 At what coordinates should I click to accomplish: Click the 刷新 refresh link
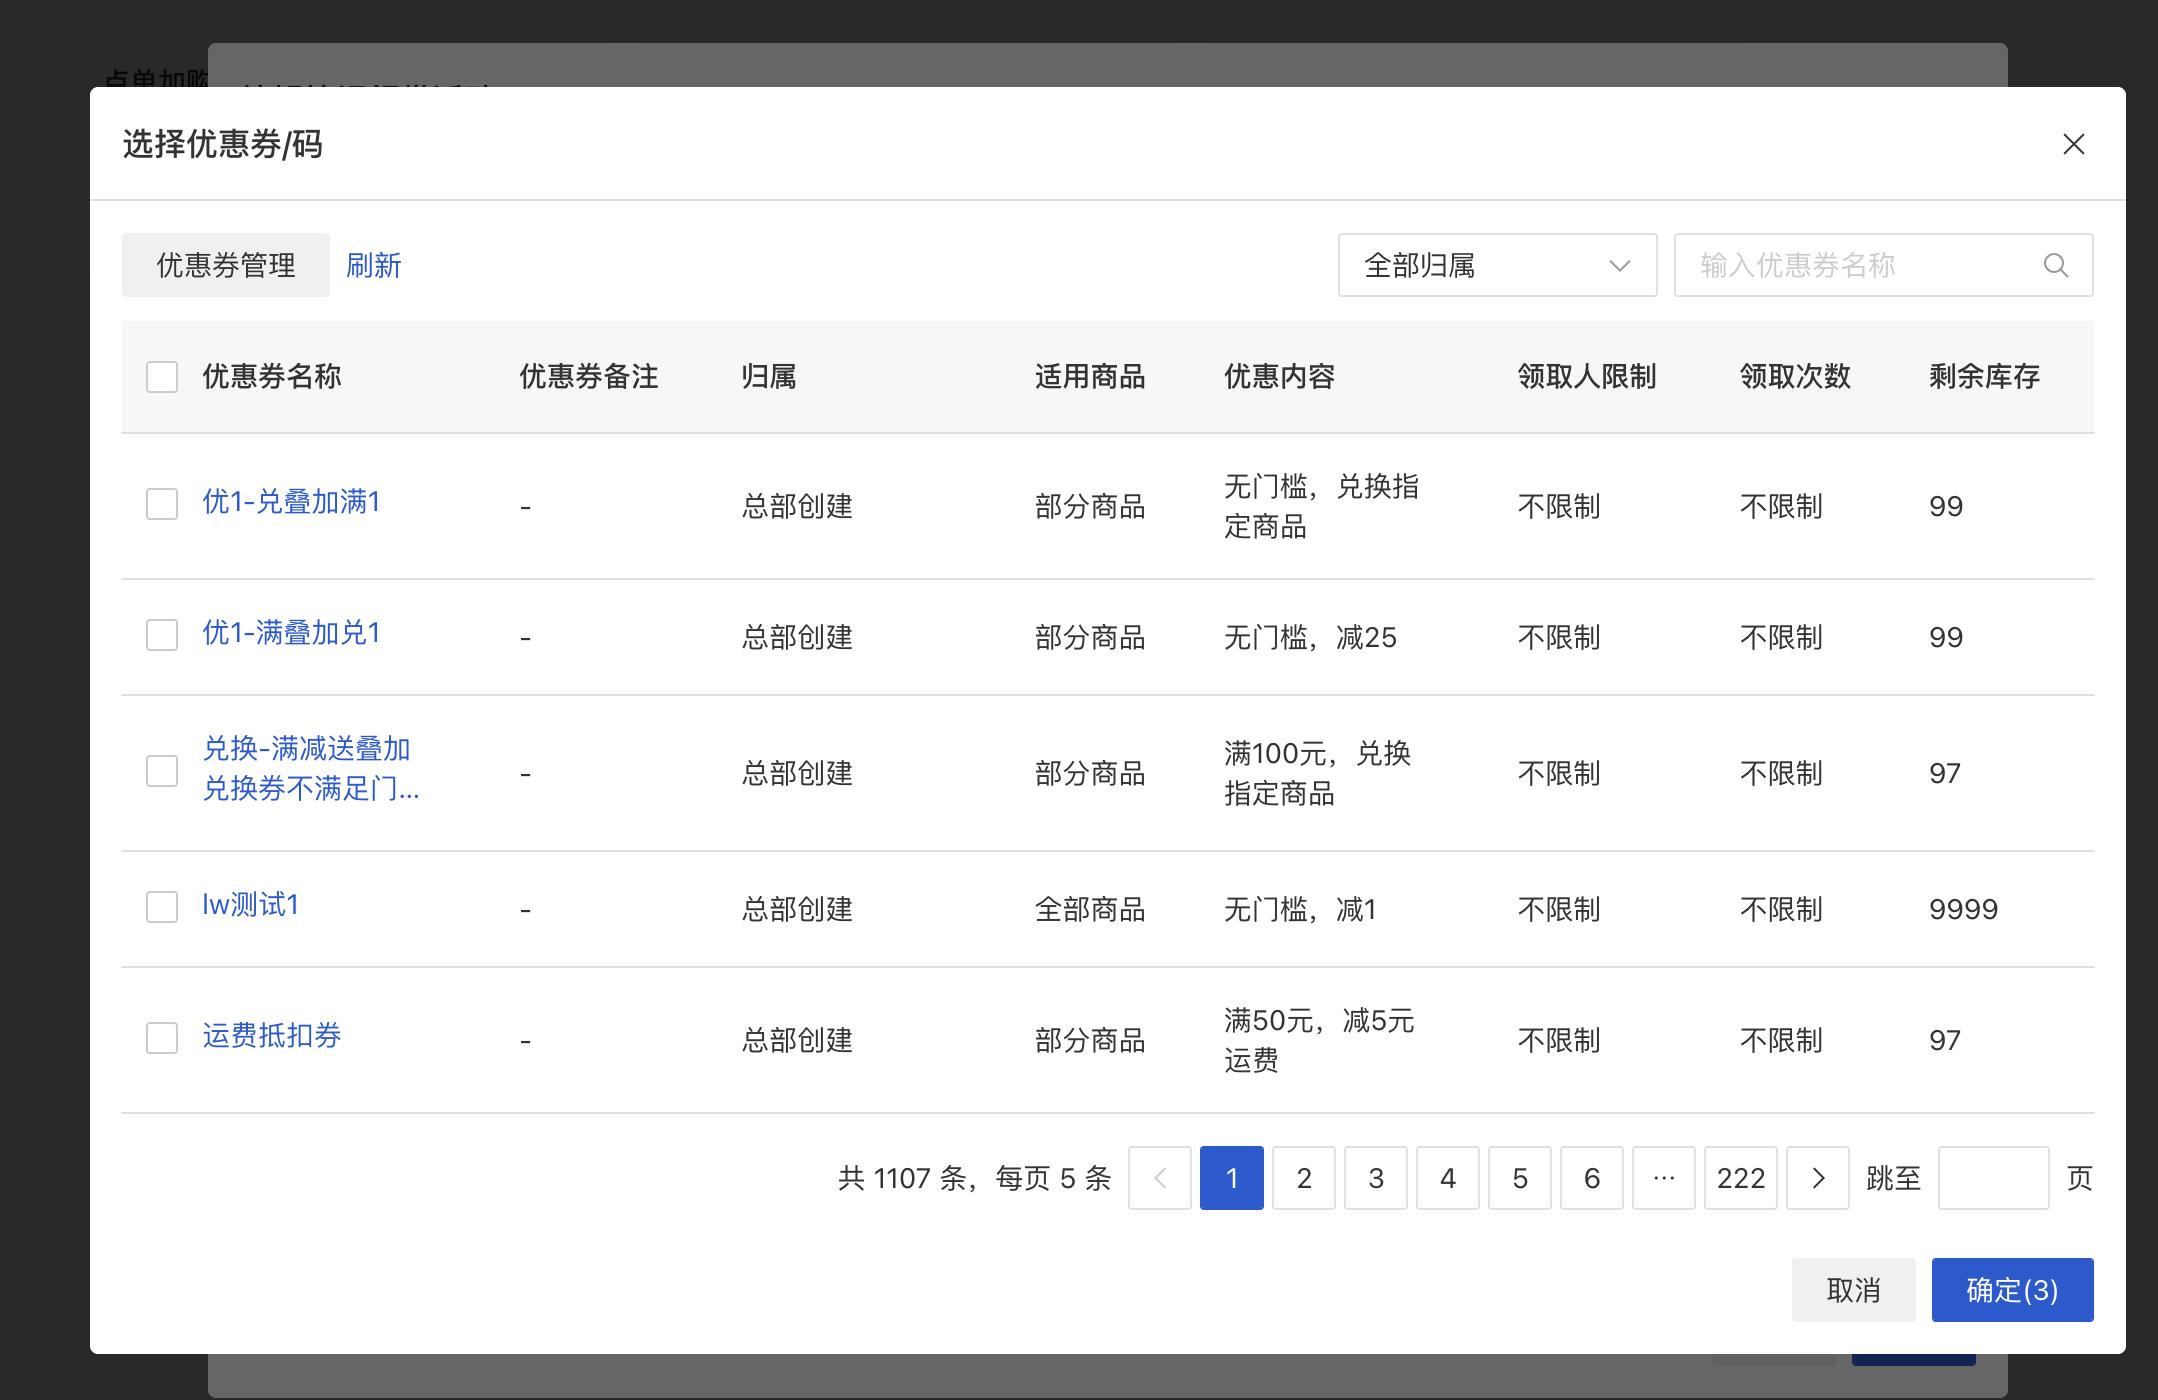[373, 265]
